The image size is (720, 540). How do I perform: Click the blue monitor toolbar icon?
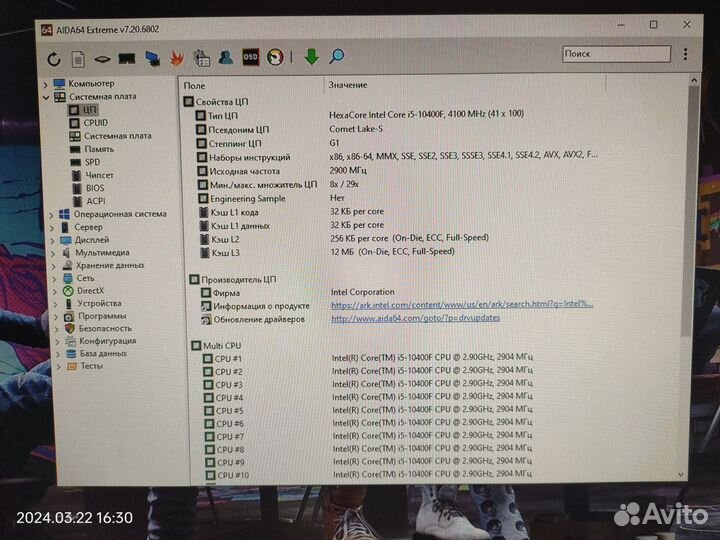click(153, 59)
